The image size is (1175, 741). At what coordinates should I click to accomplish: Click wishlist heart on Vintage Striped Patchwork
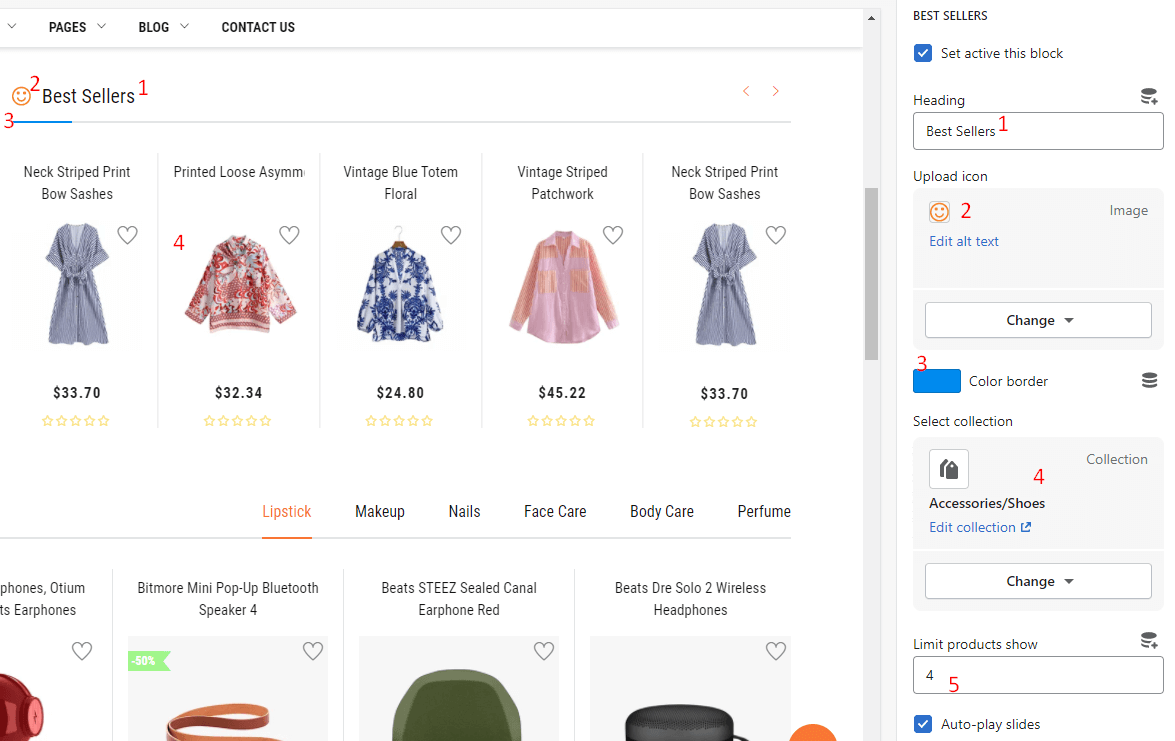(613, 235)
